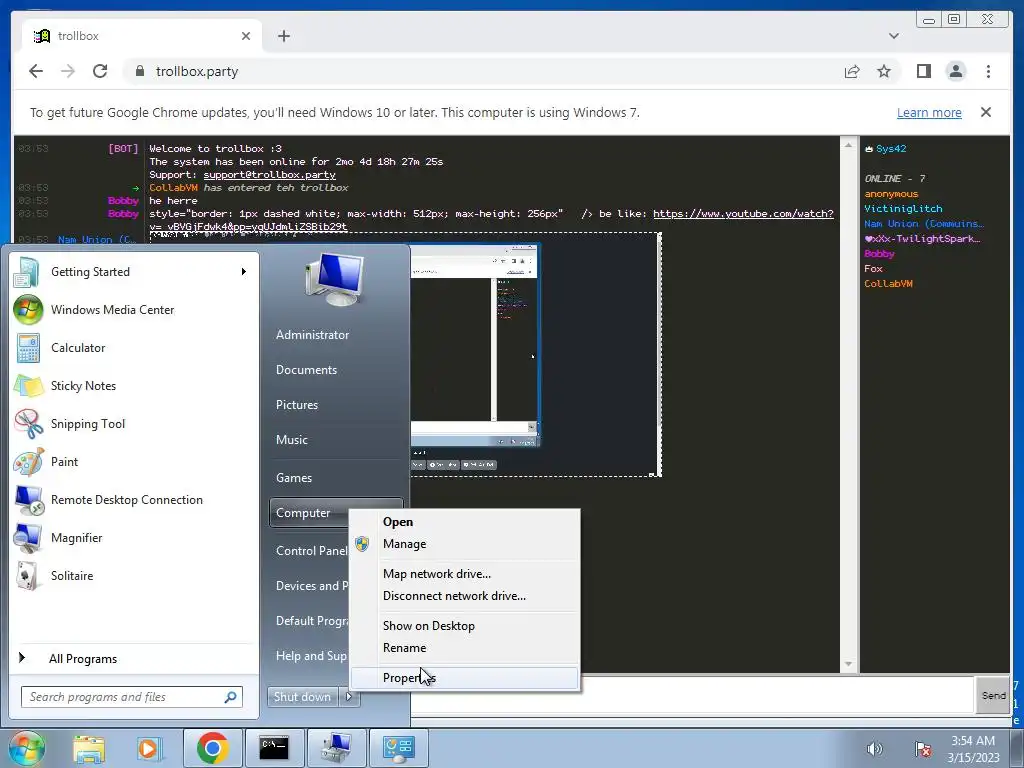
Task: View site information lock icon
Action: (x=139, y=71)
